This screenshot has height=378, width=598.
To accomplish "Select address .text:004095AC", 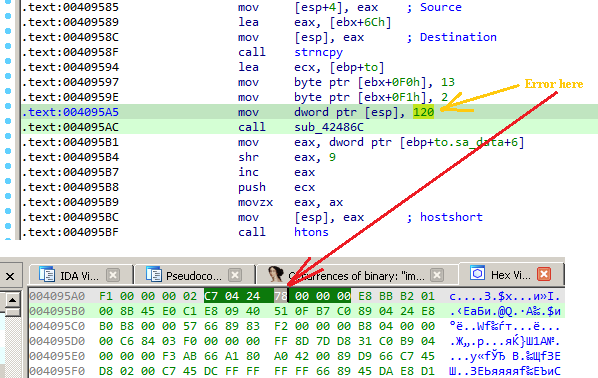I will (70, 127).
